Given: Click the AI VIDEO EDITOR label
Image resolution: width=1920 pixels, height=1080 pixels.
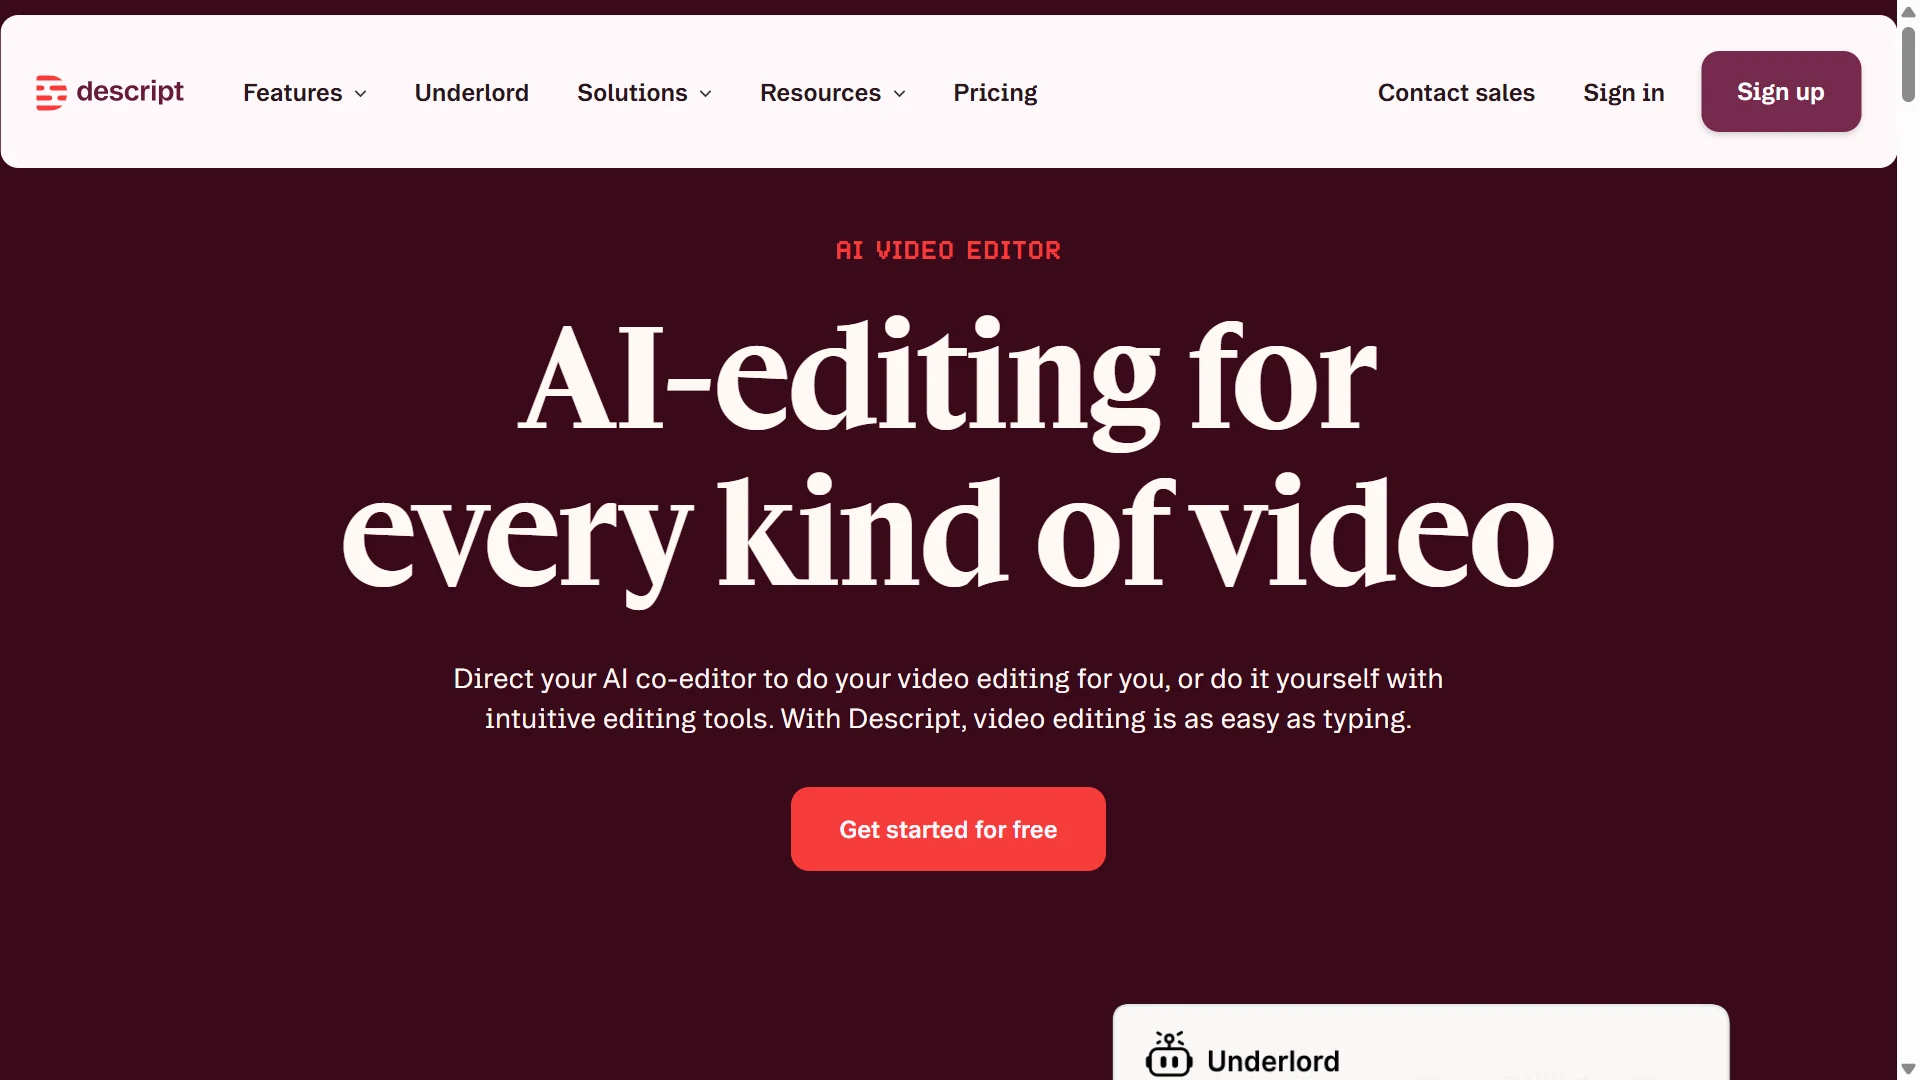Looking at the screenshot, I should 948,250.
